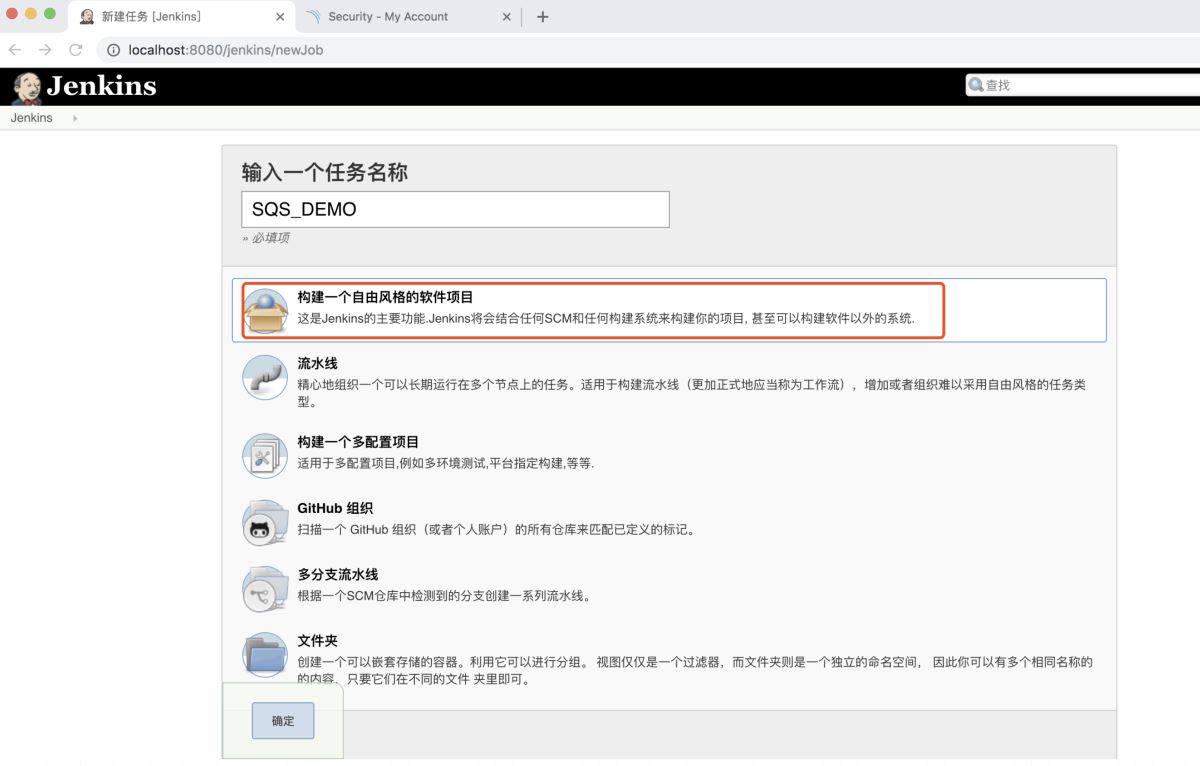The height and width of the screenshot is (766, 1200).
Task: Close the 新建任务 [Jenkins] tab
Action: pyautogui.click(x=279, y=17)
